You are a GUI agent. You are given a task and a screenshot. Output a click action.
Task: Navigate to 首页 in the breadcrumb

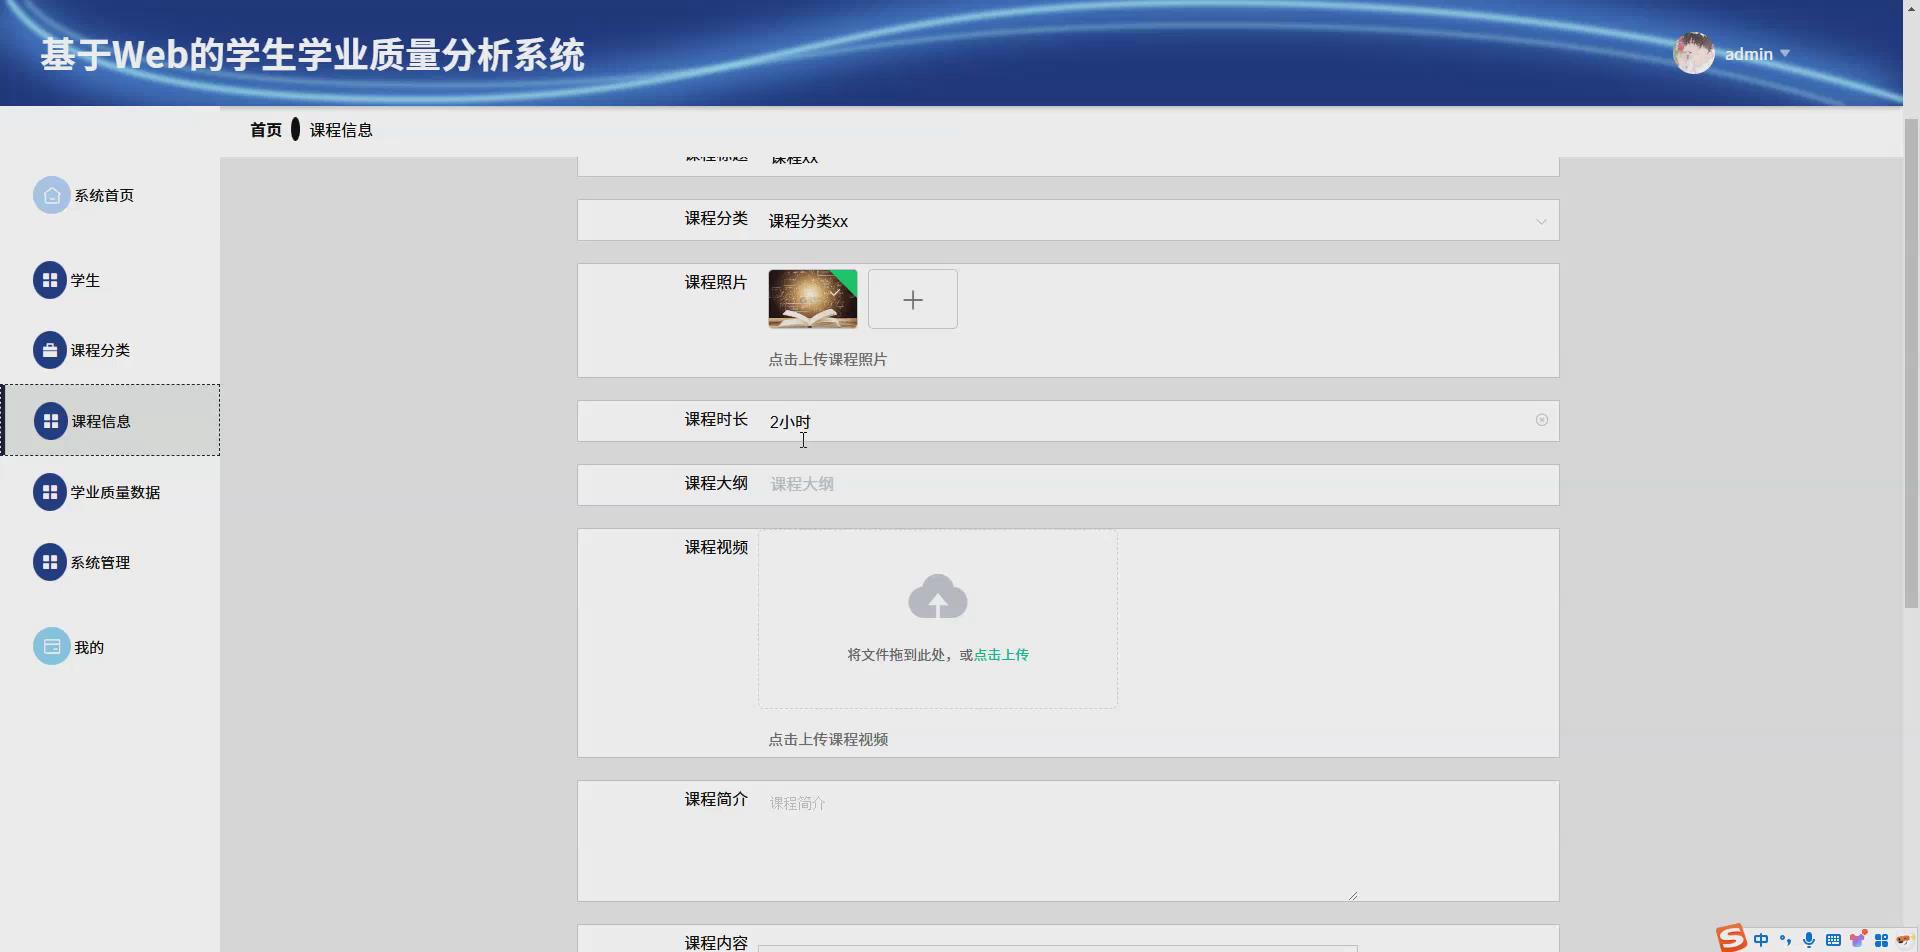[x=265, y=129]
